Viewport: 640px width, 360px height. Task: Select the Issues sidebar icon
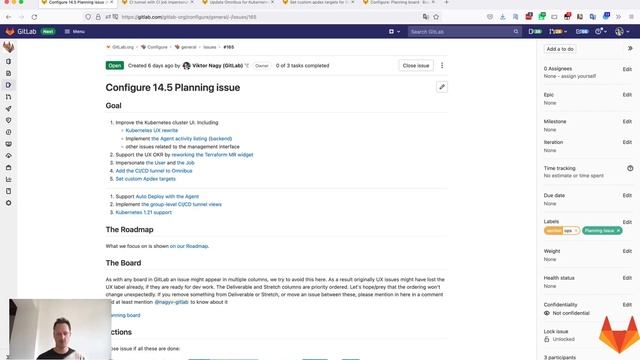click(x=9, y=85)
